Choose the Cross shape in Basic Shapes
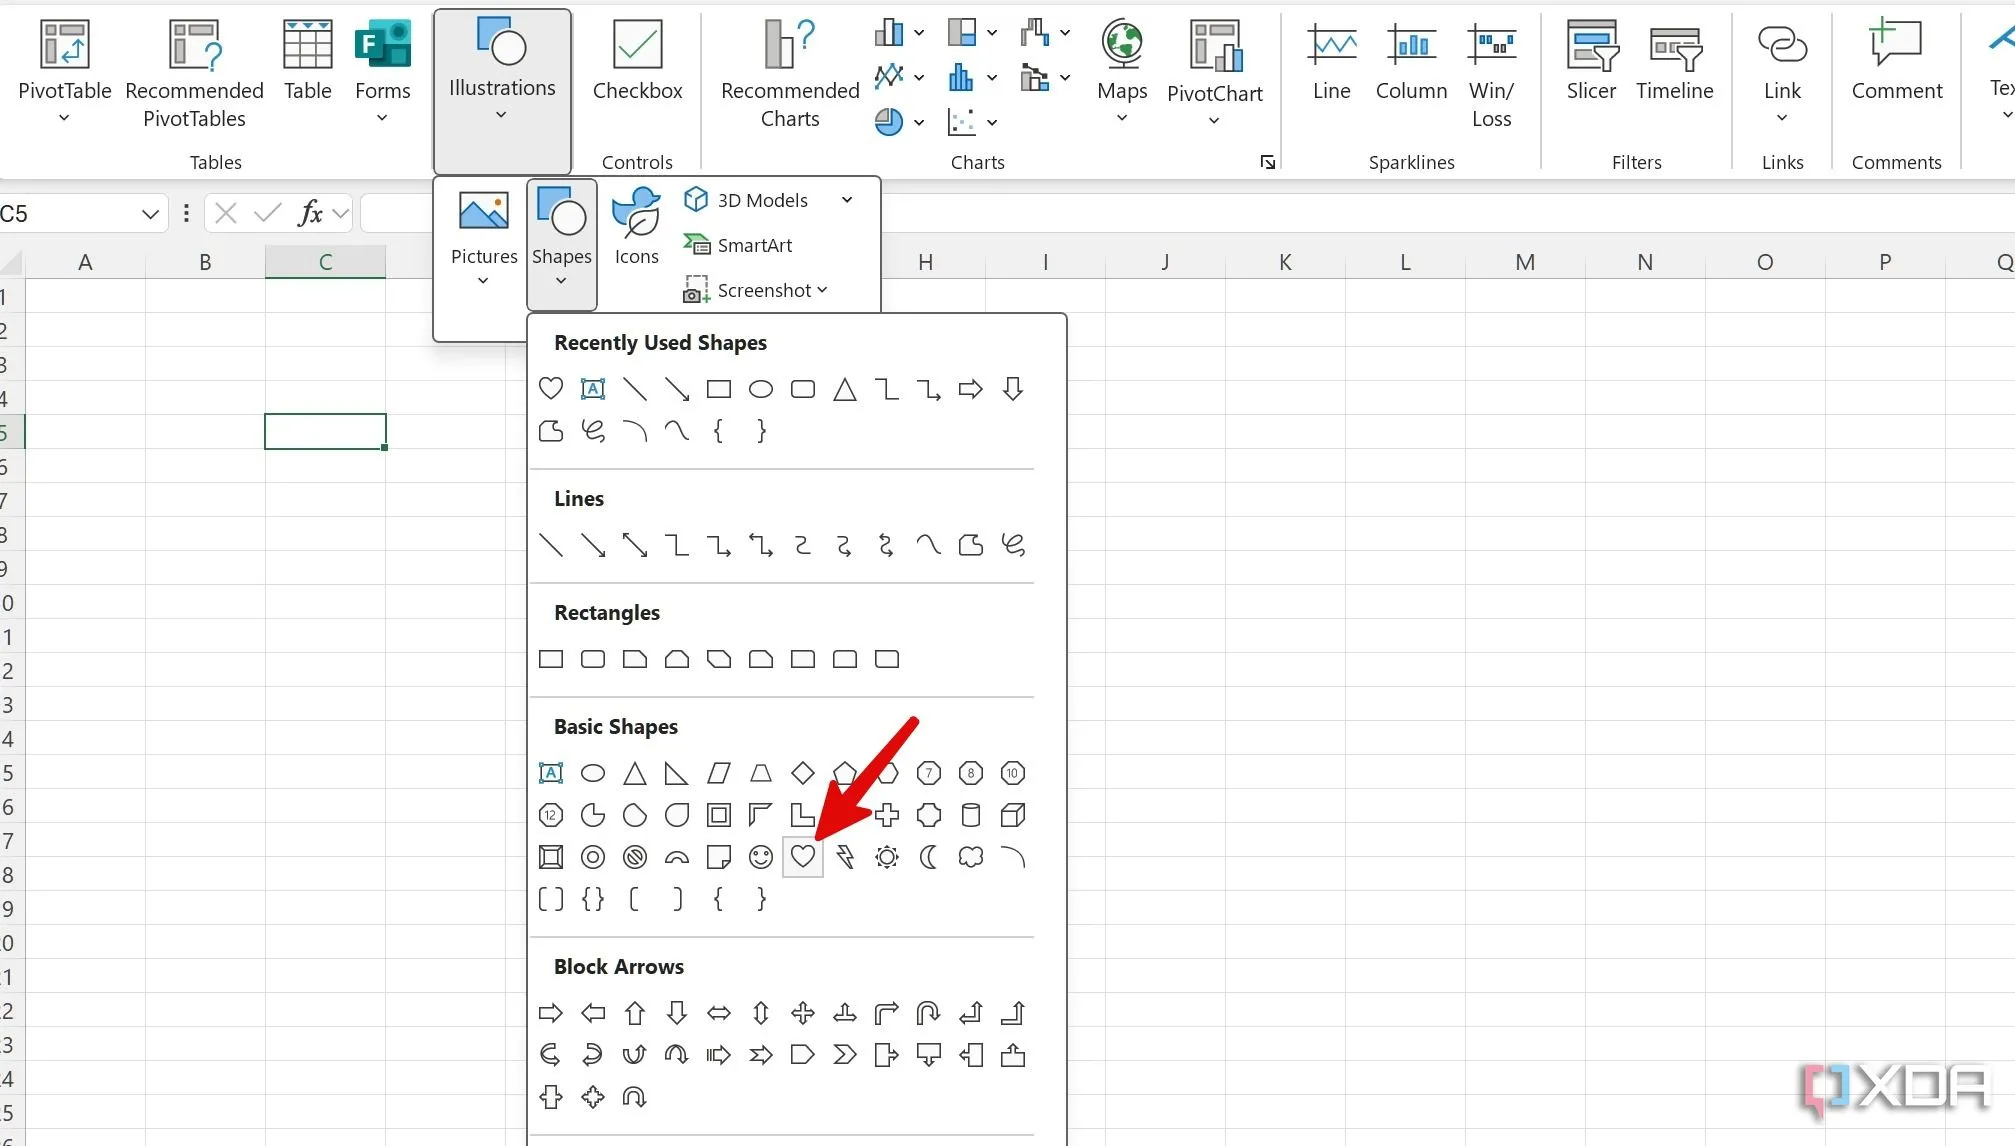This screenshot has height=1146, width=2015. [887, 815]
